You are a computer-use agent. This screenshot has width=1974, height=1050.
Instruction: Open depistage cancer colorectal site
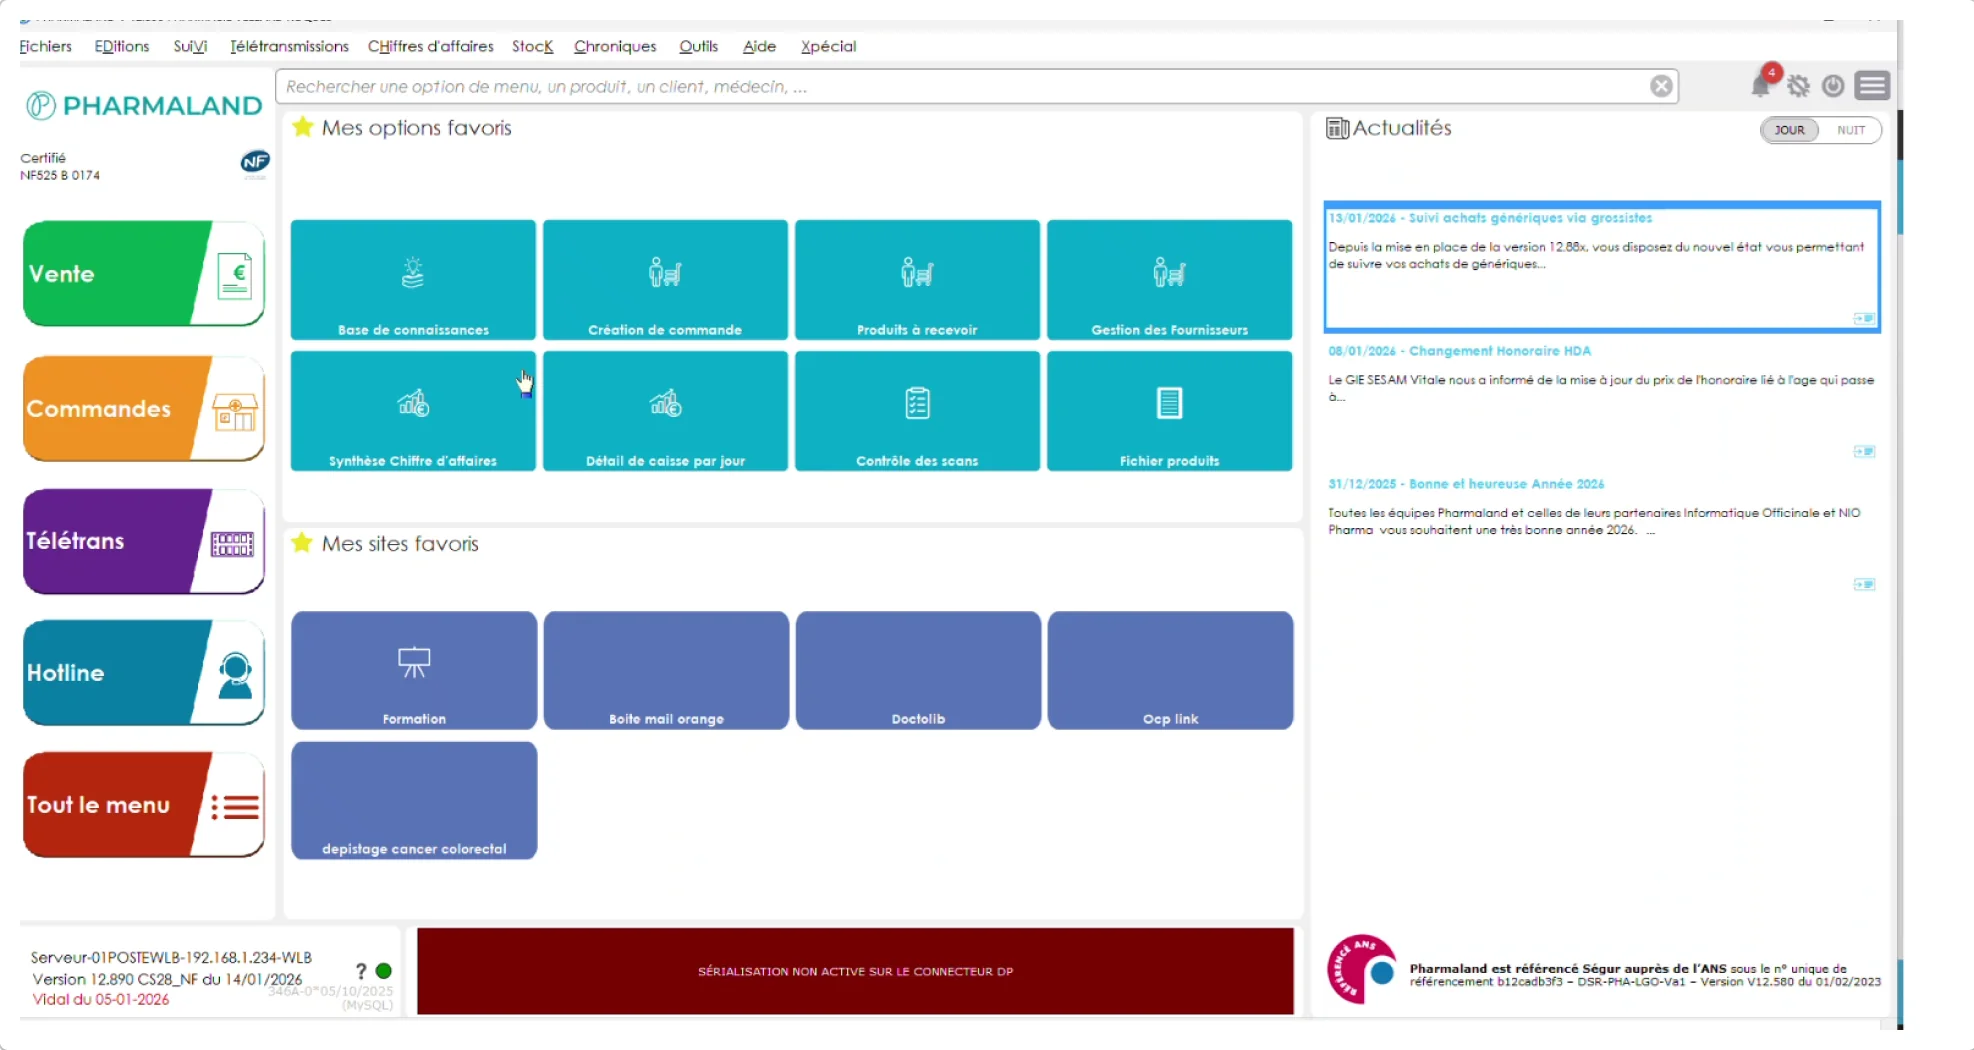(414, 800)
